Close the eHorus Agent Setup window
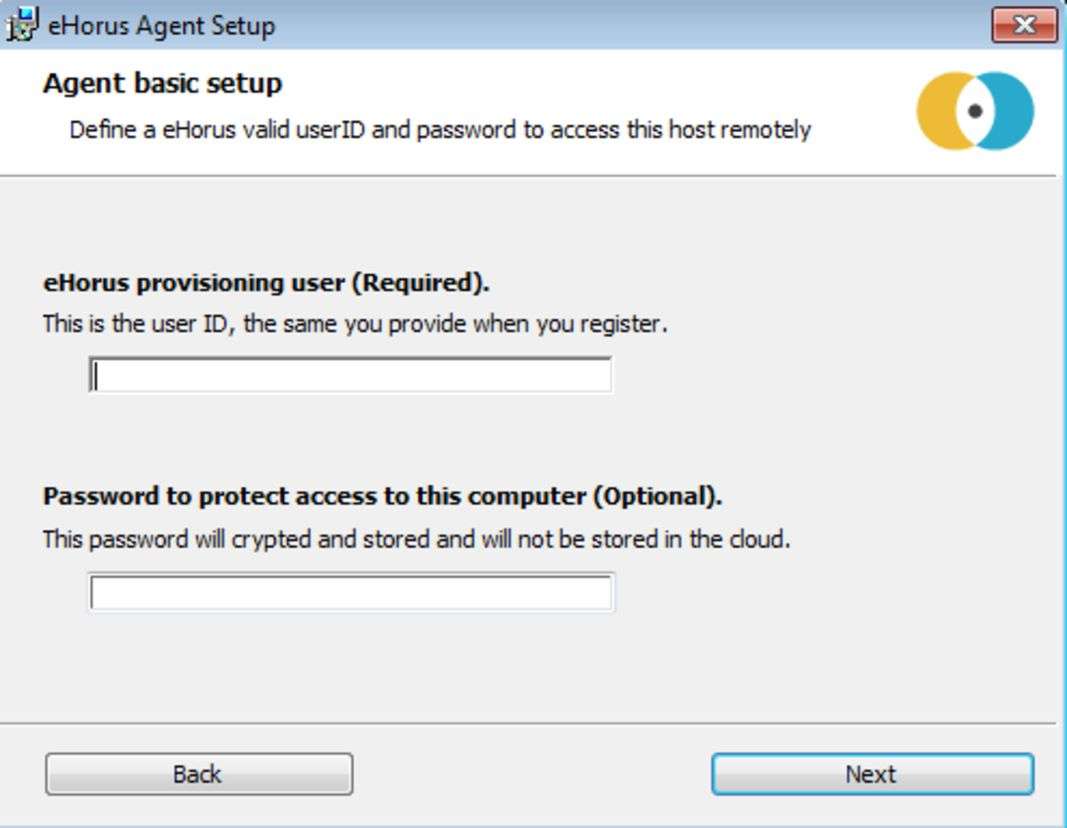This screenshot has height=828, width=1067. (x=1024, y=25)
